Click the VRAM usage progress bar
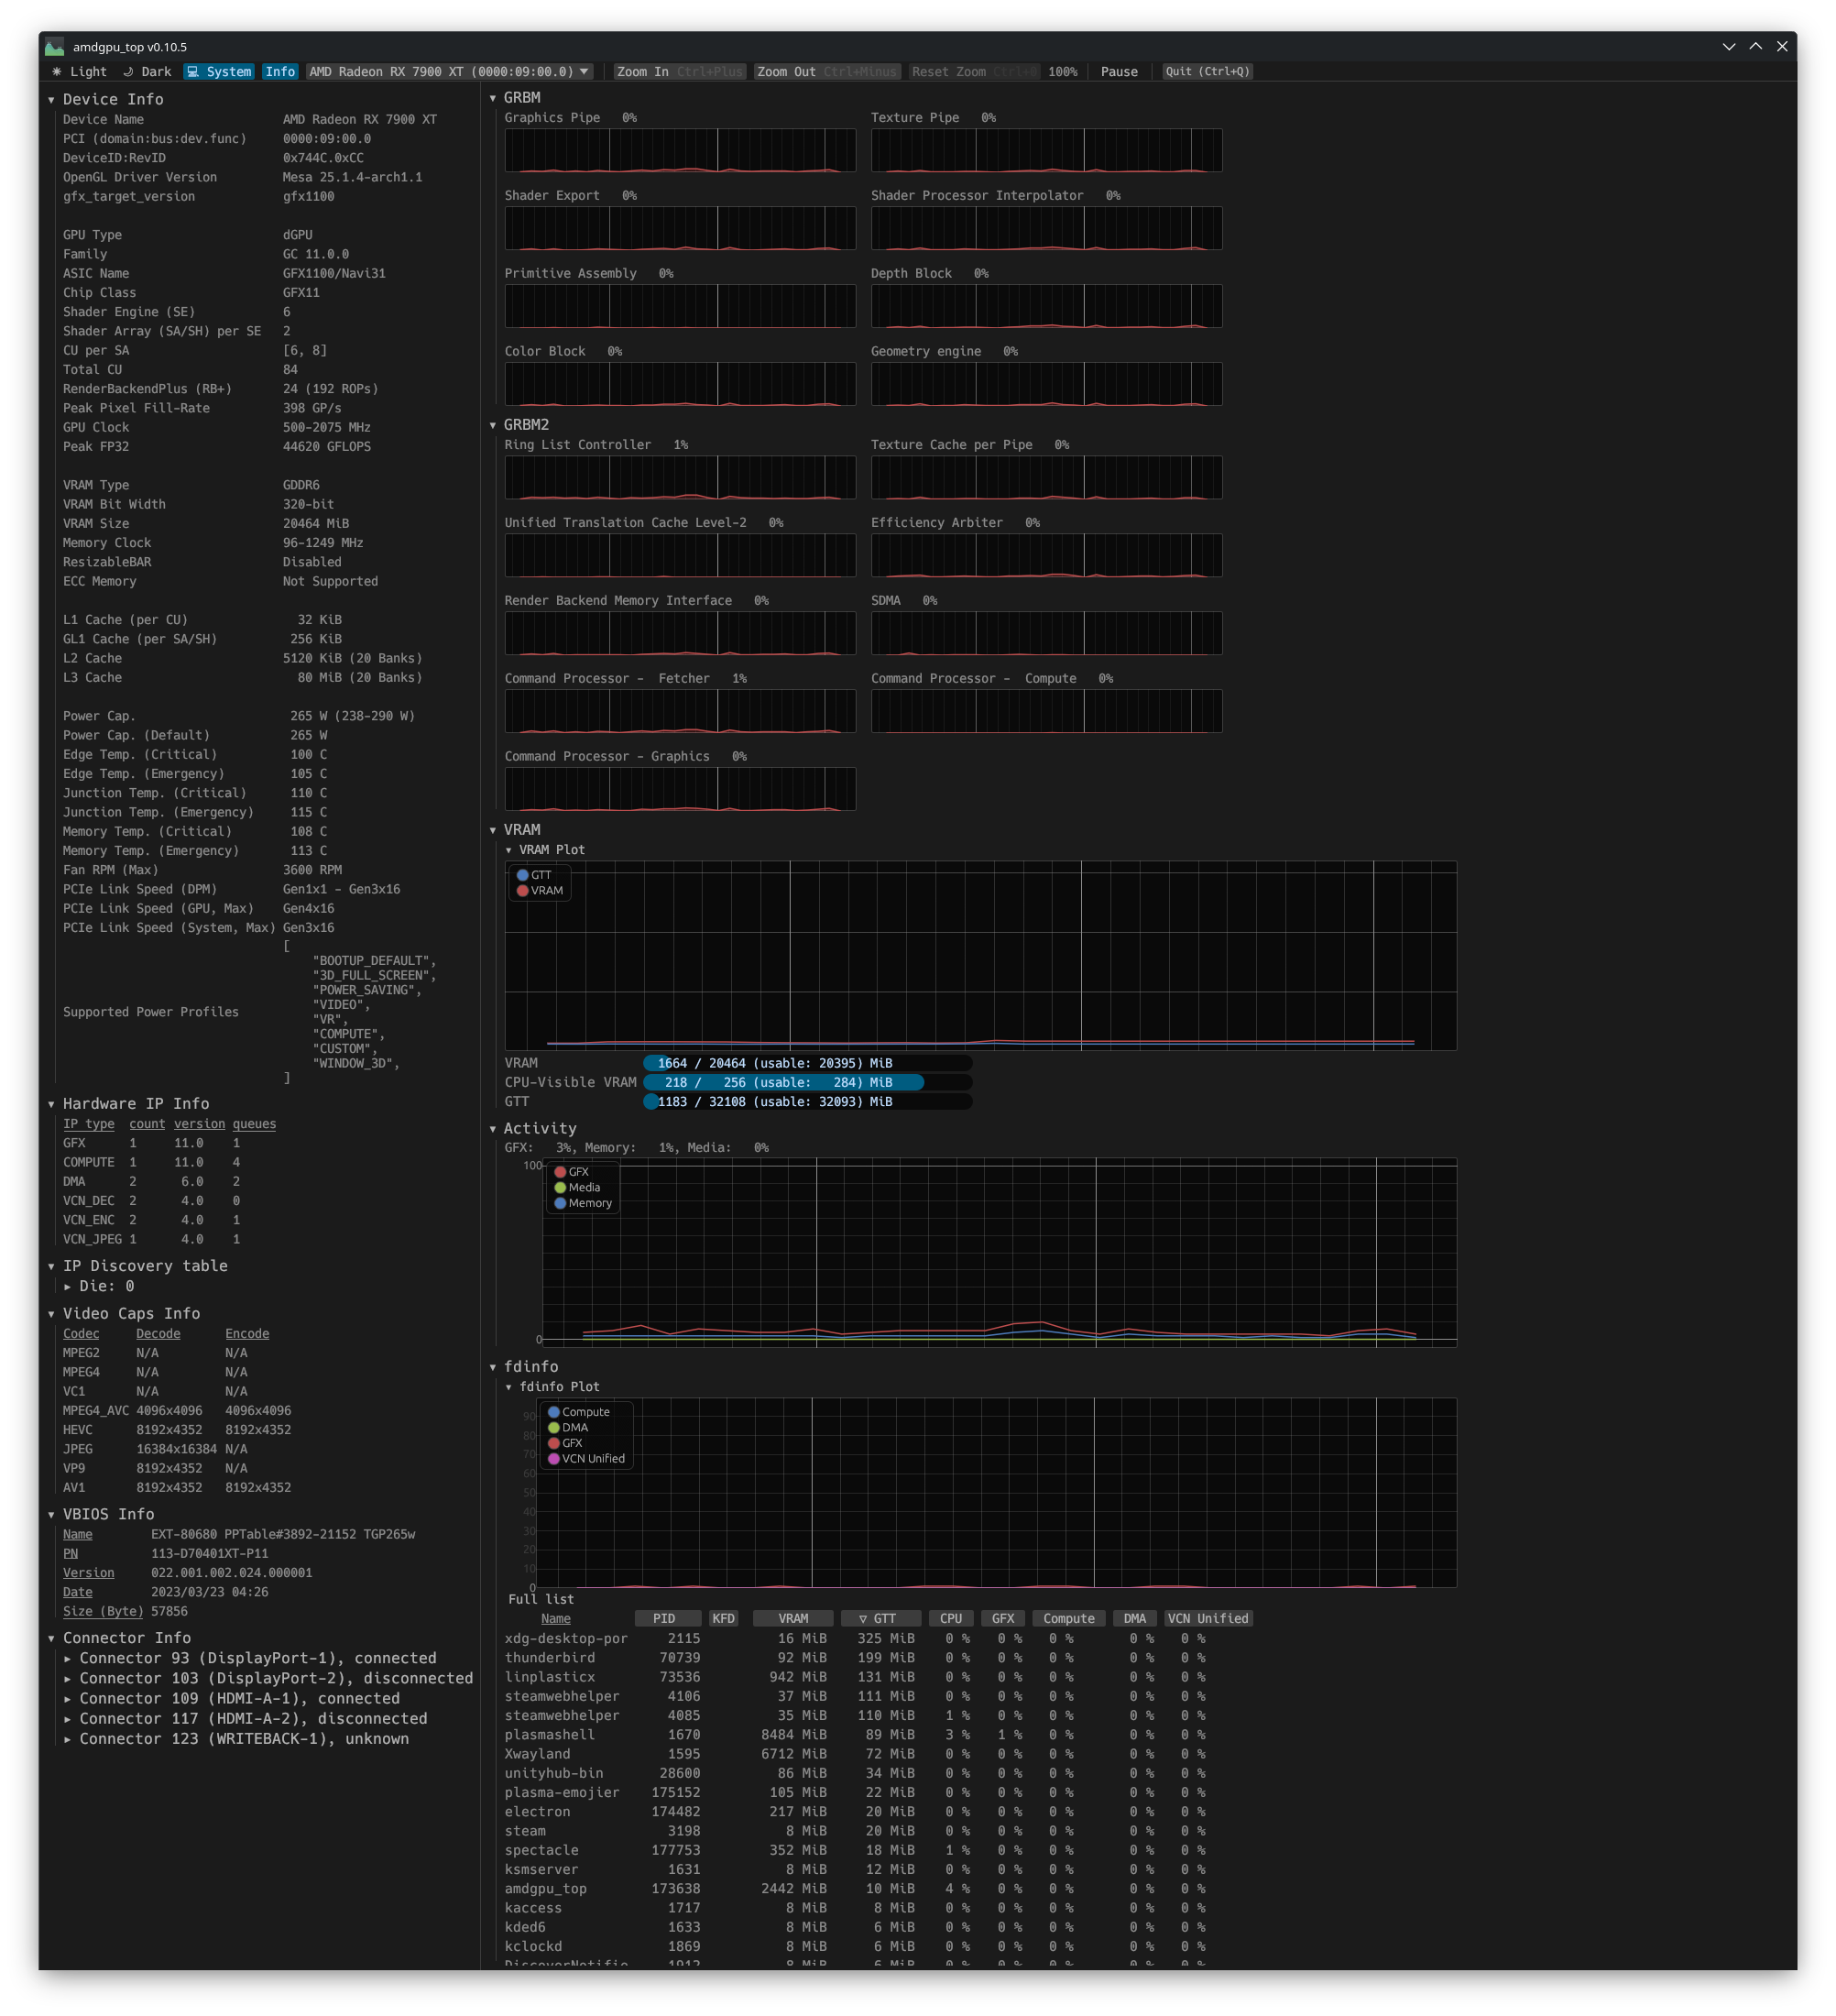Image resolution: width=1836 pixels, height=2016 pixels. pos(807,1064)
